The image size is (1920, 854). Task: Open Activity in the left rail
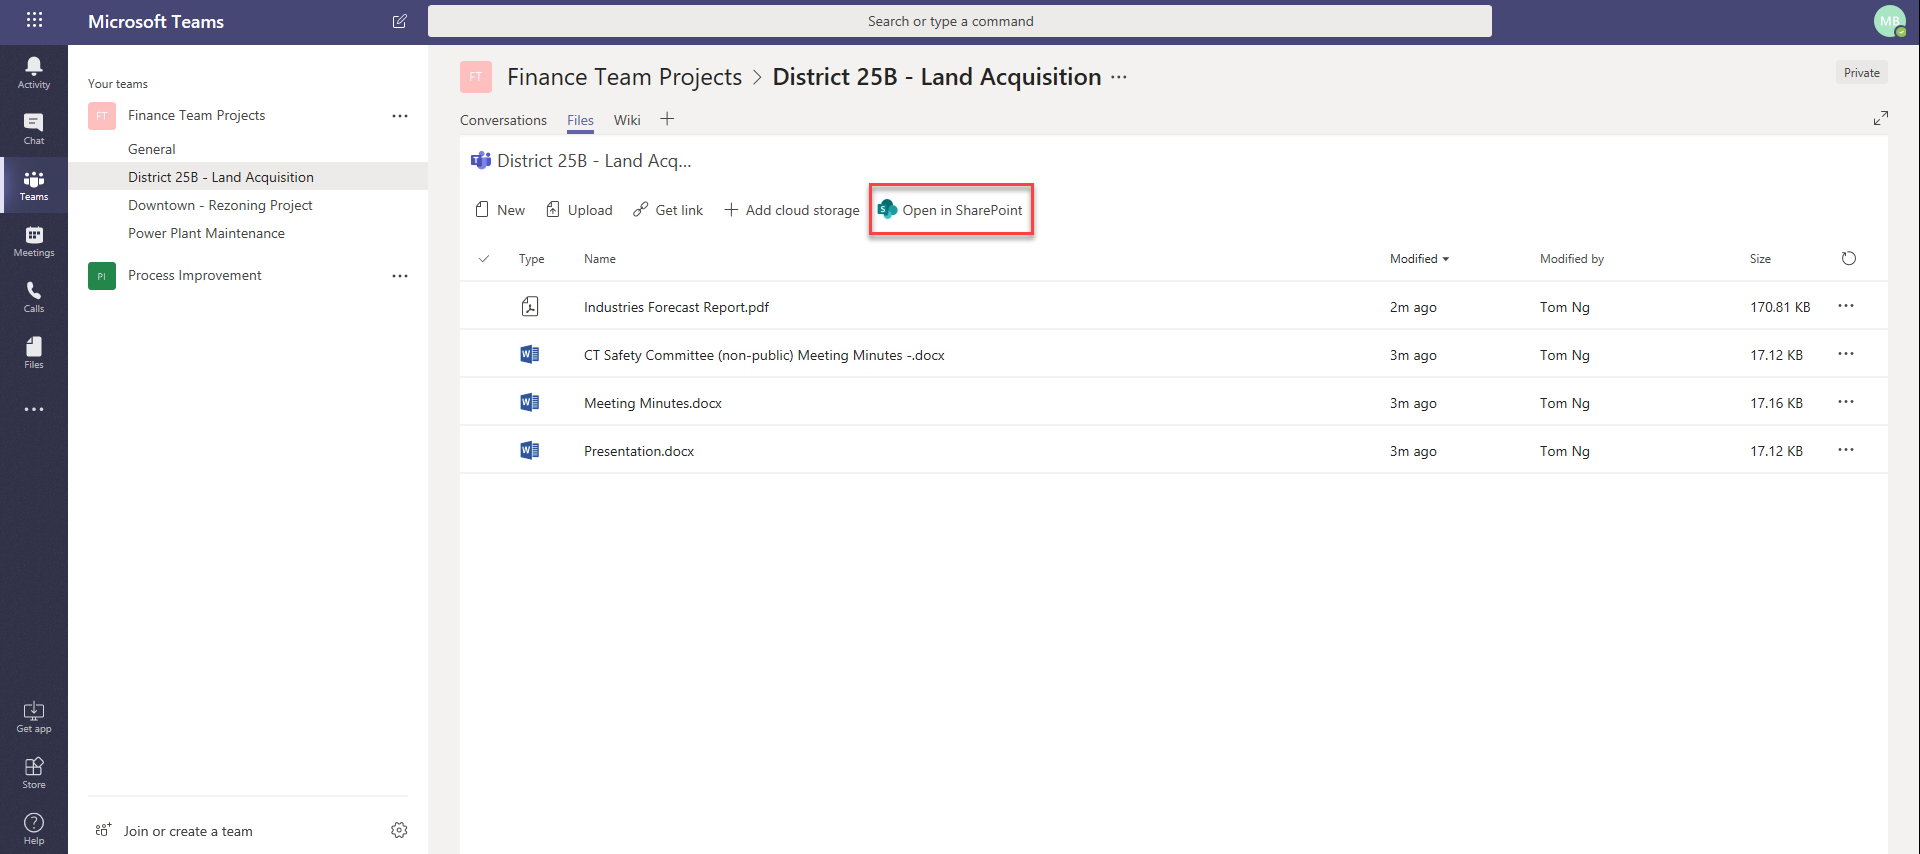34,73
